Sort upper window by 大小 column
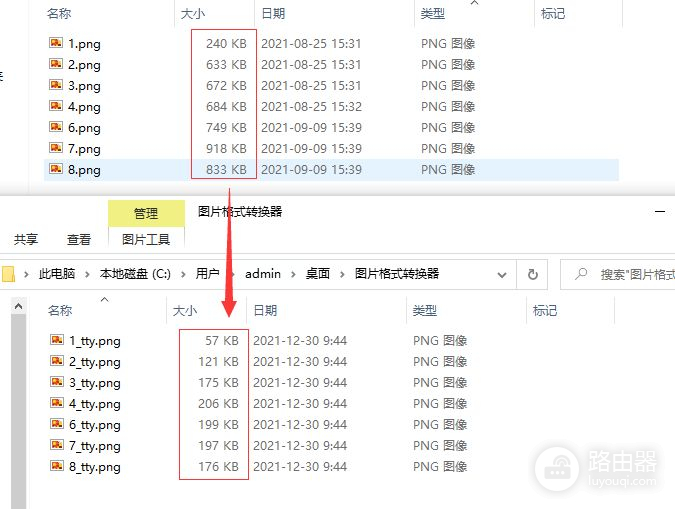The height and width of the screenshot is (509, 675). 193,14
